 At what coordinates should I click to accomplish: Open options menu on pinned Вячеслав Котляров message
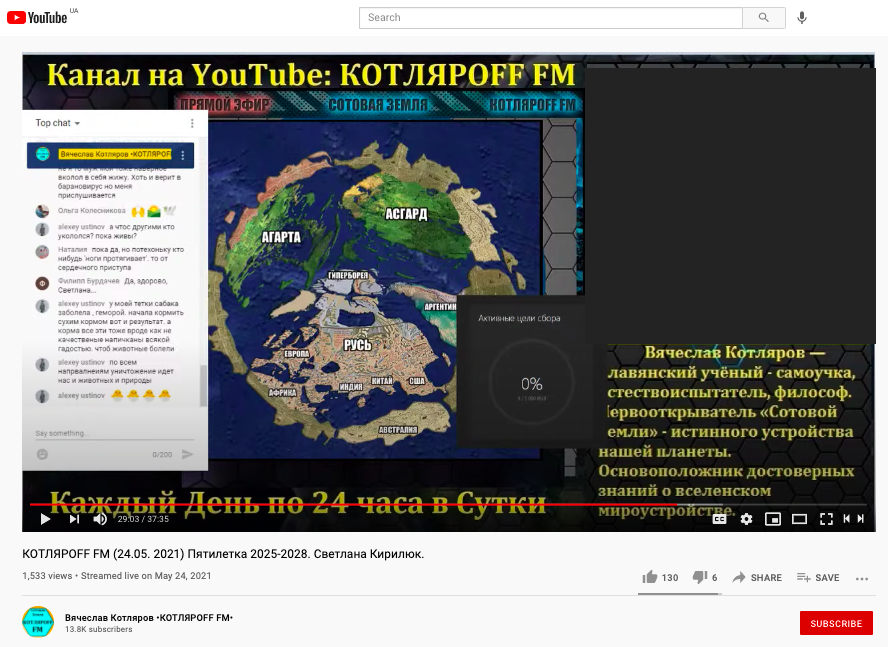coord(182,155)
